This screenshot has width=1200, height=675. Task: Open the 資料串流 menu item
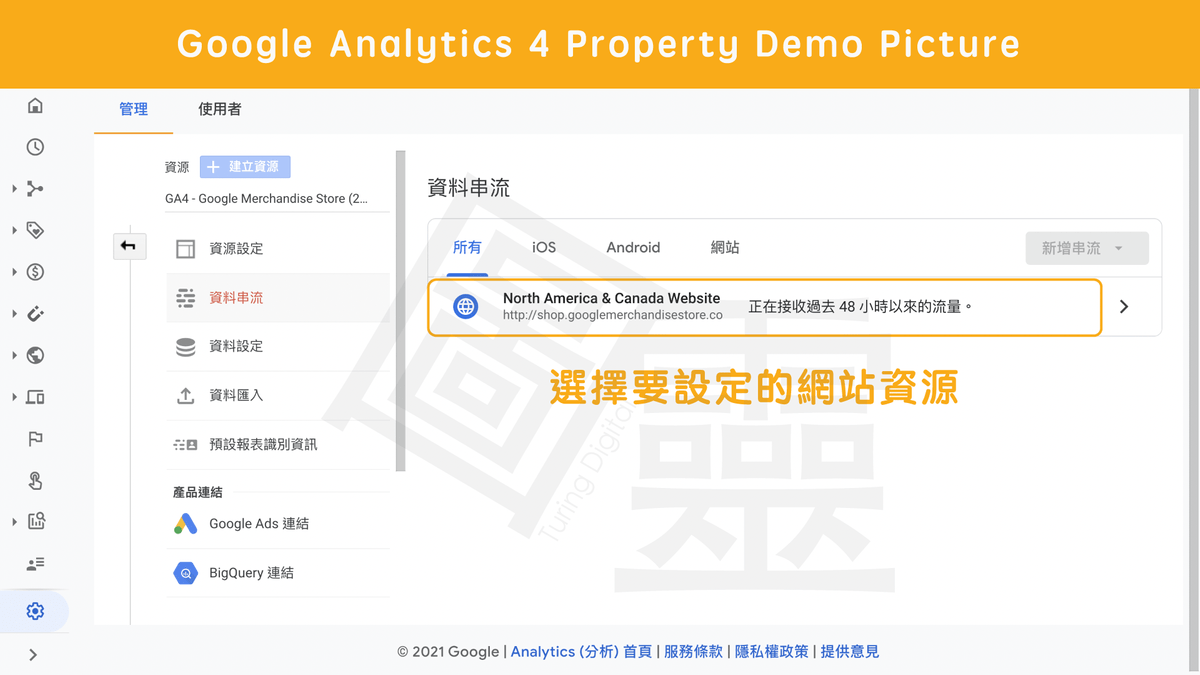pyautogui.click(x=278, y=298)
